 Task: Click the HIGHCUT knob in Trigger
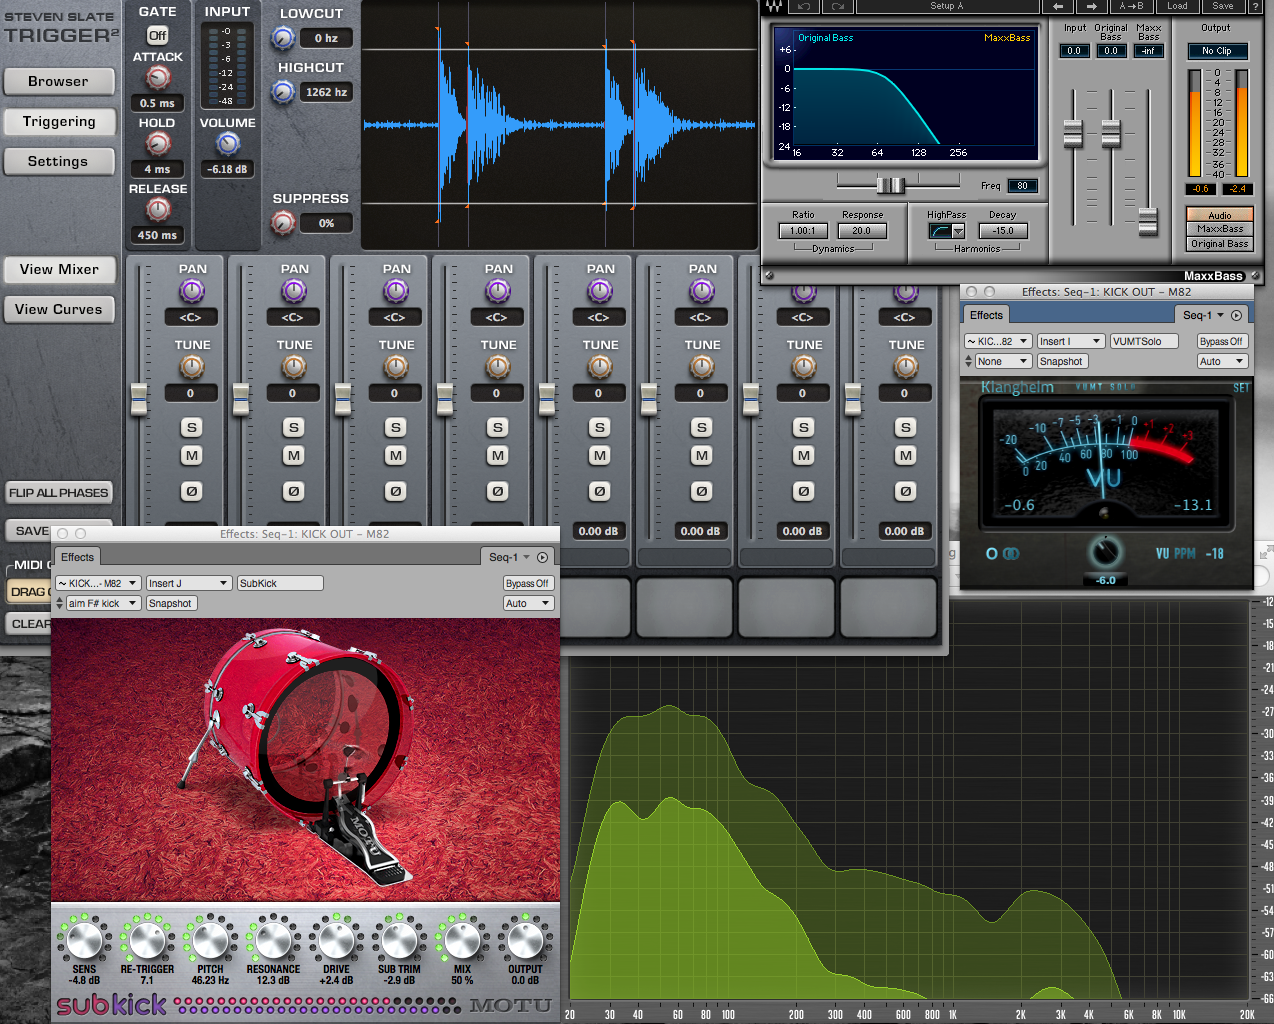tap(283, 92)
